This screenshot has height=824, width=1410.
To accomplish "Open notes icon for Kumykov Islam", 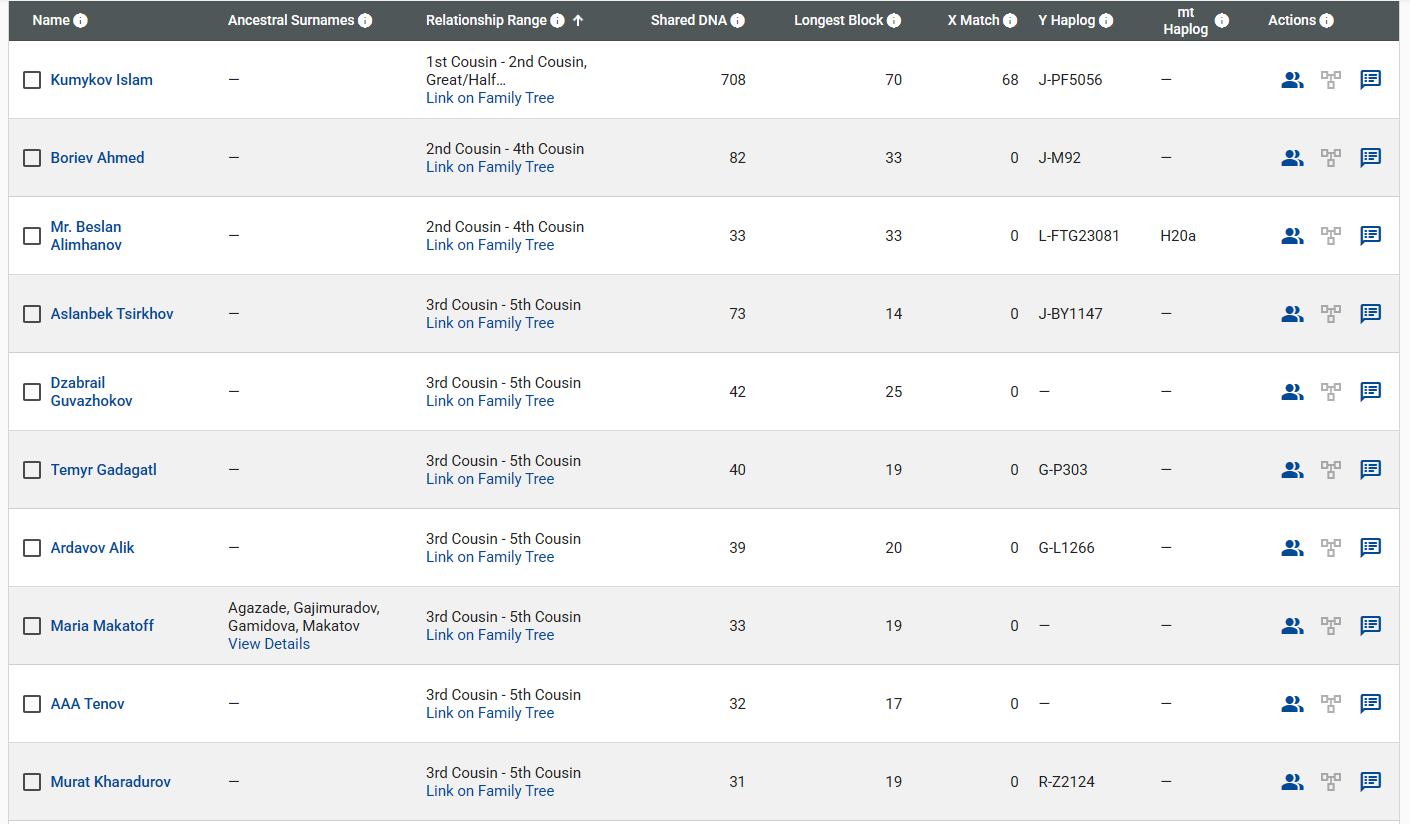I will click(1371, 79).
